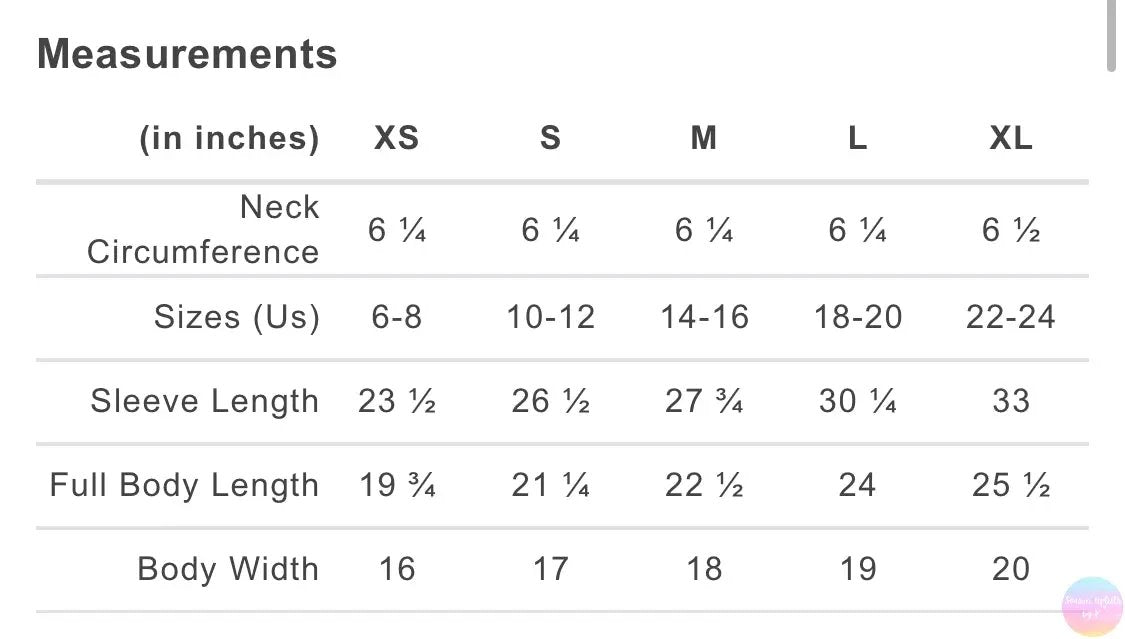Click the Full Body Length row label
Image resolution: width=1125 pixels, height=639 pixels.
(x=184, y=485)
